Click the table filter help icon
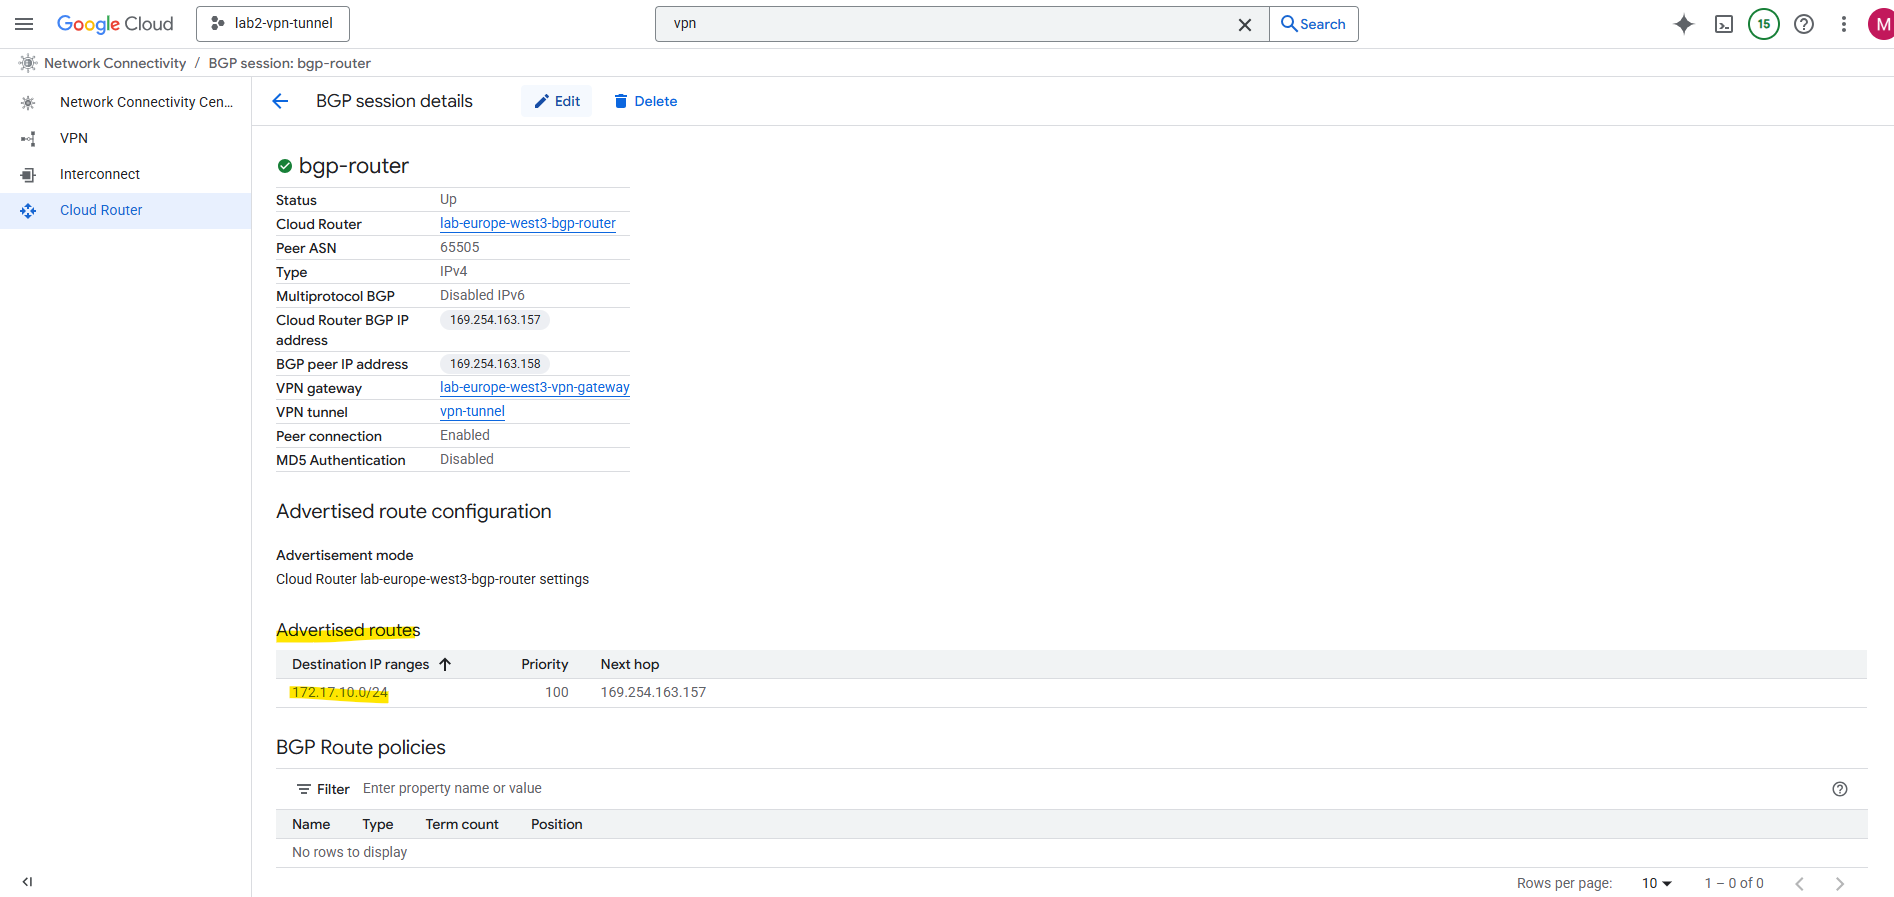 (1839, 789)
